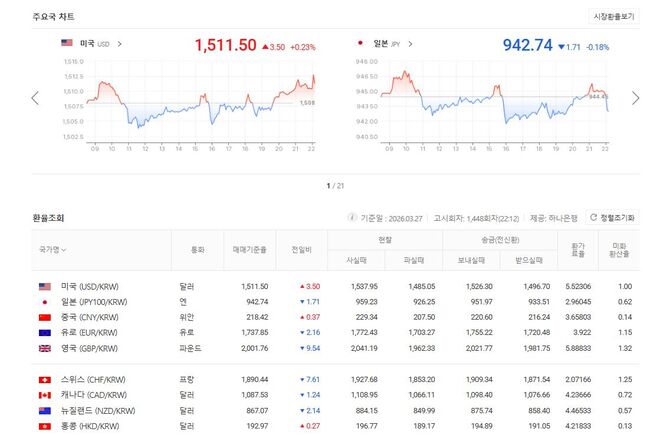Click the Switzerland flag icon in table
This screenshot has height=435, width=650.
[44, 381]
